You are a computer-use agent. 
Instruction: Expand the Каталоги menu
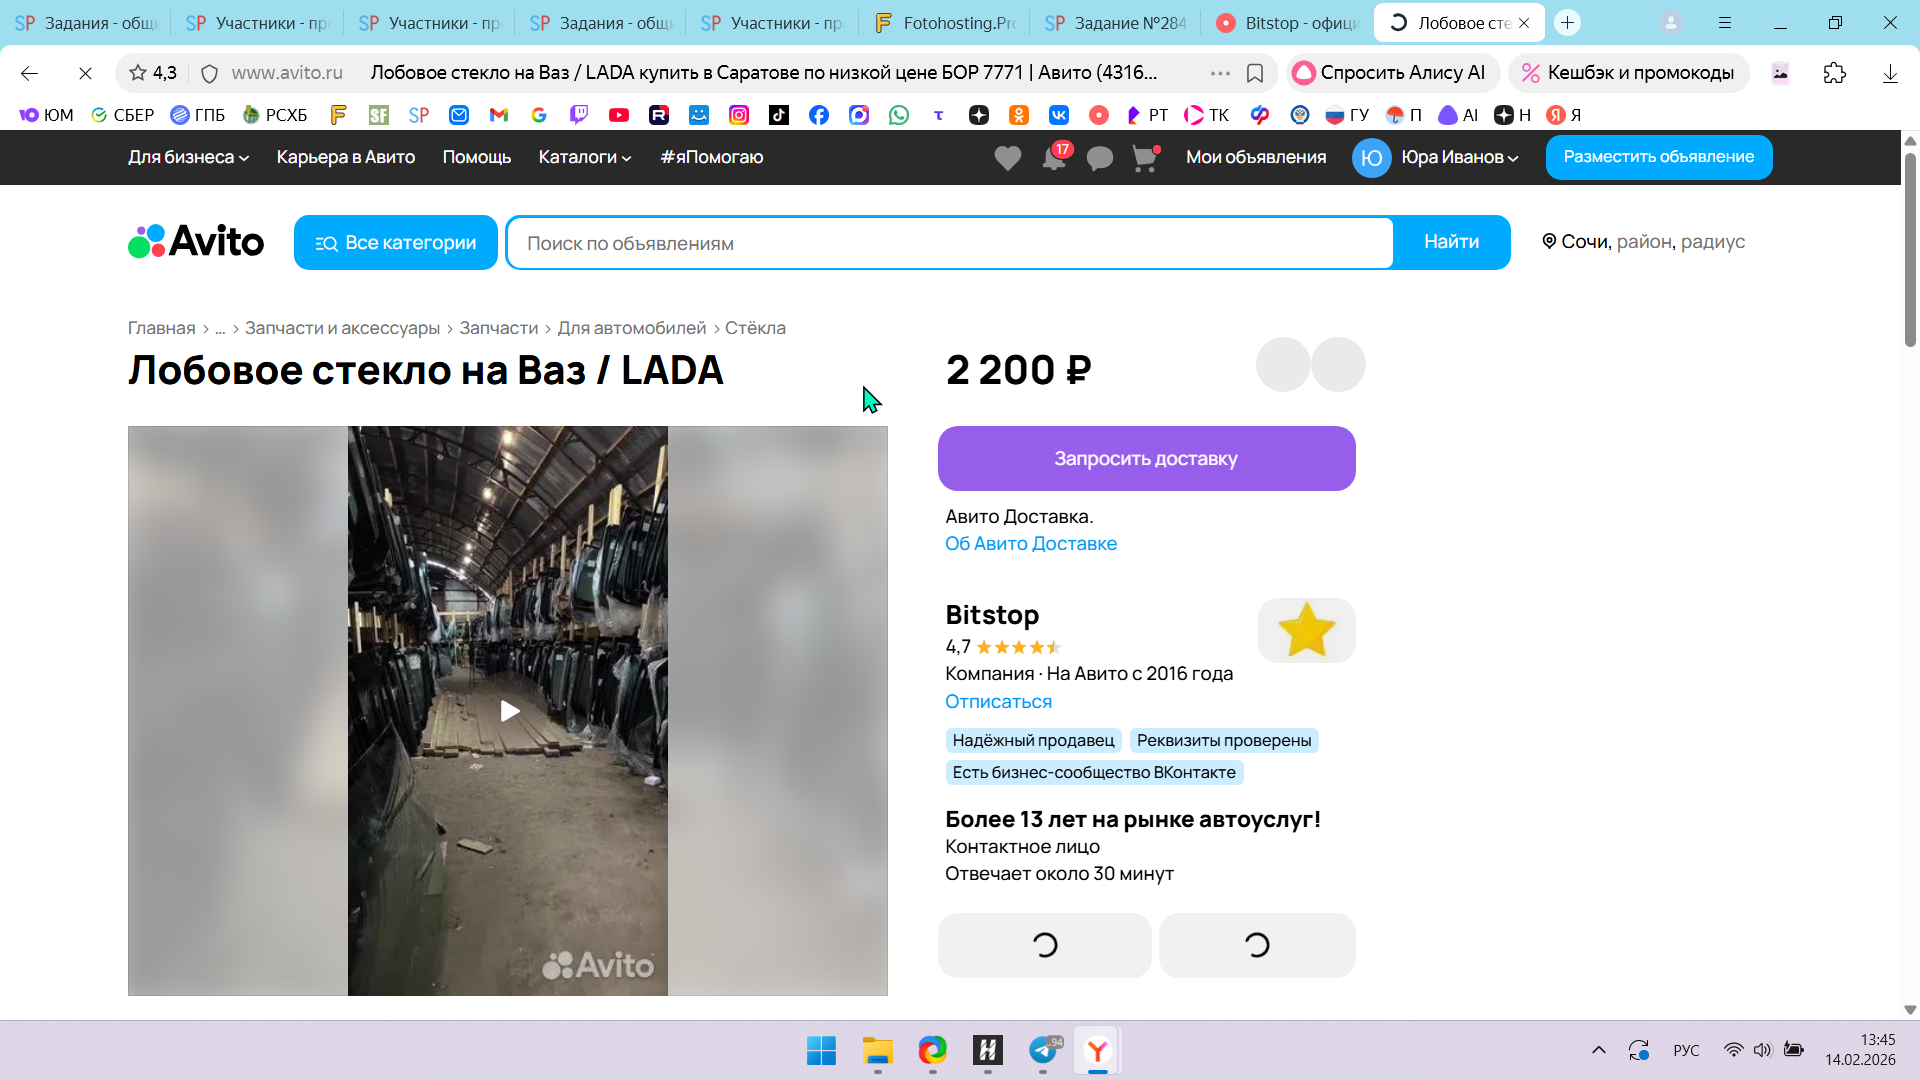[x=584, y=157]
